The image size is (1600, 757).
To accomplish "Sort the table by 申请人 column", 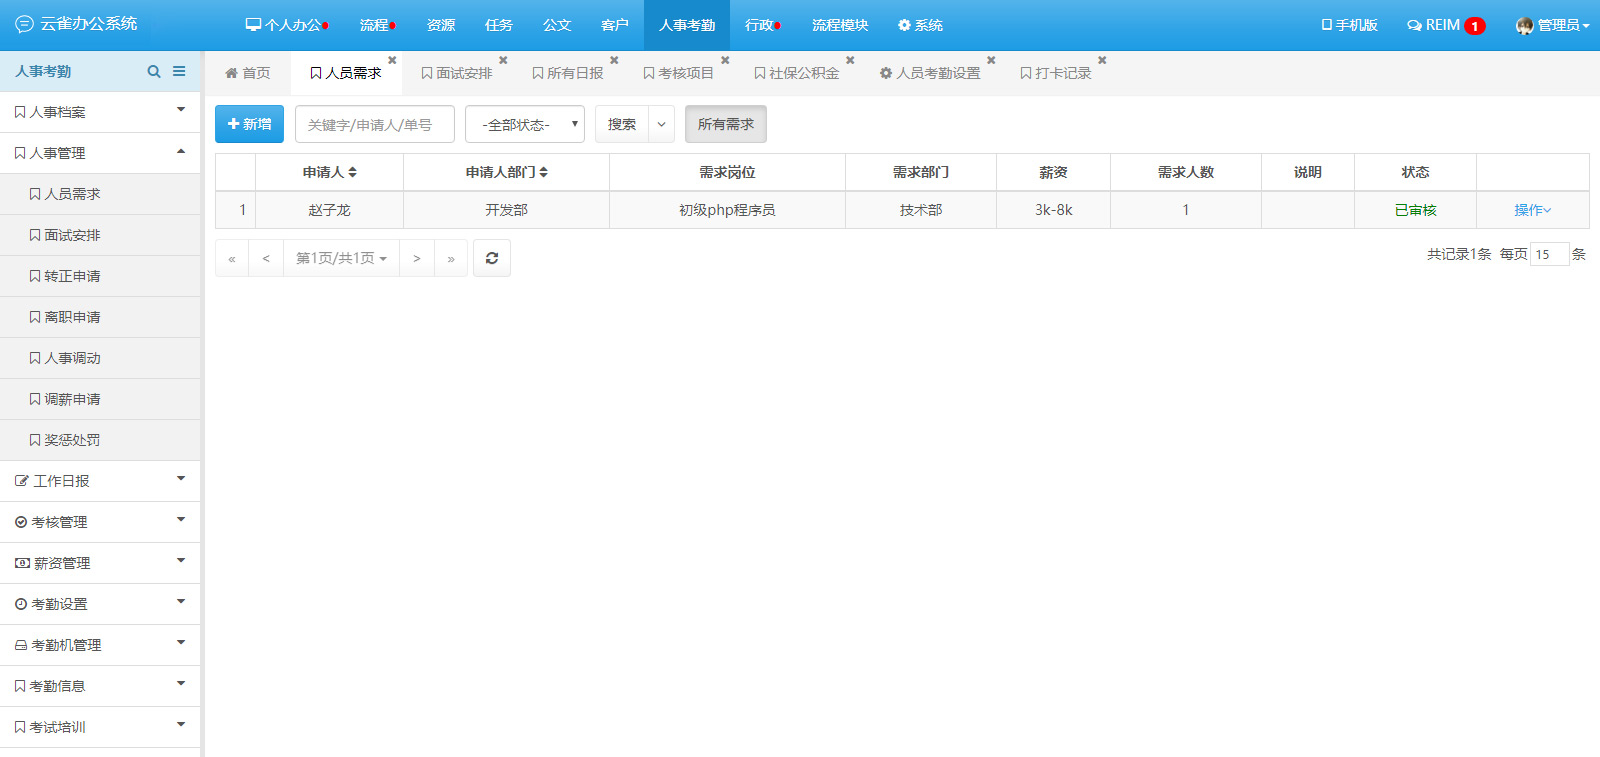I will [x=330, y=172].
